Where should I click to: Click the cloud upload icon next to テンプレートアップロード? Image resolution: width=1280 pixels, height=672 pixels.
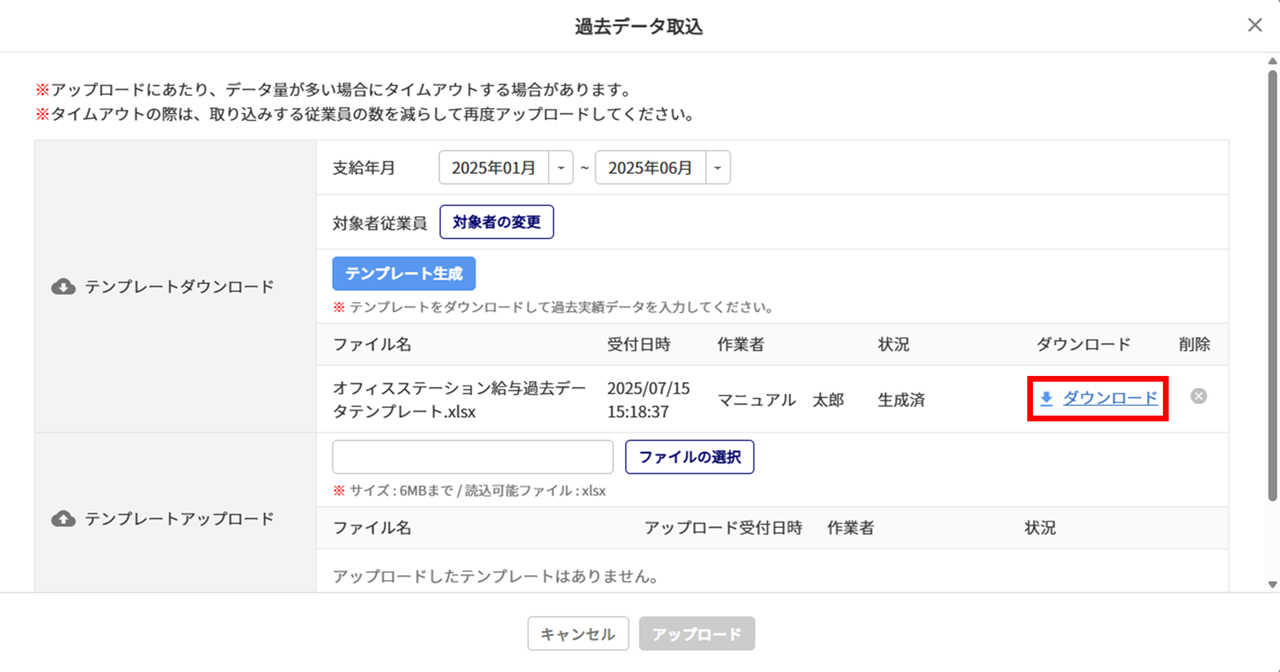63,519
